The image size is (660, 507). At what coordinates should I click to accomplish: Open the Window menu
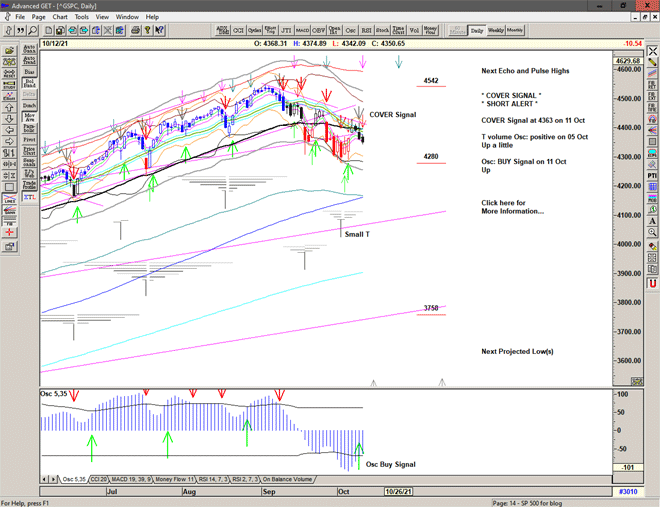(127, 17)
